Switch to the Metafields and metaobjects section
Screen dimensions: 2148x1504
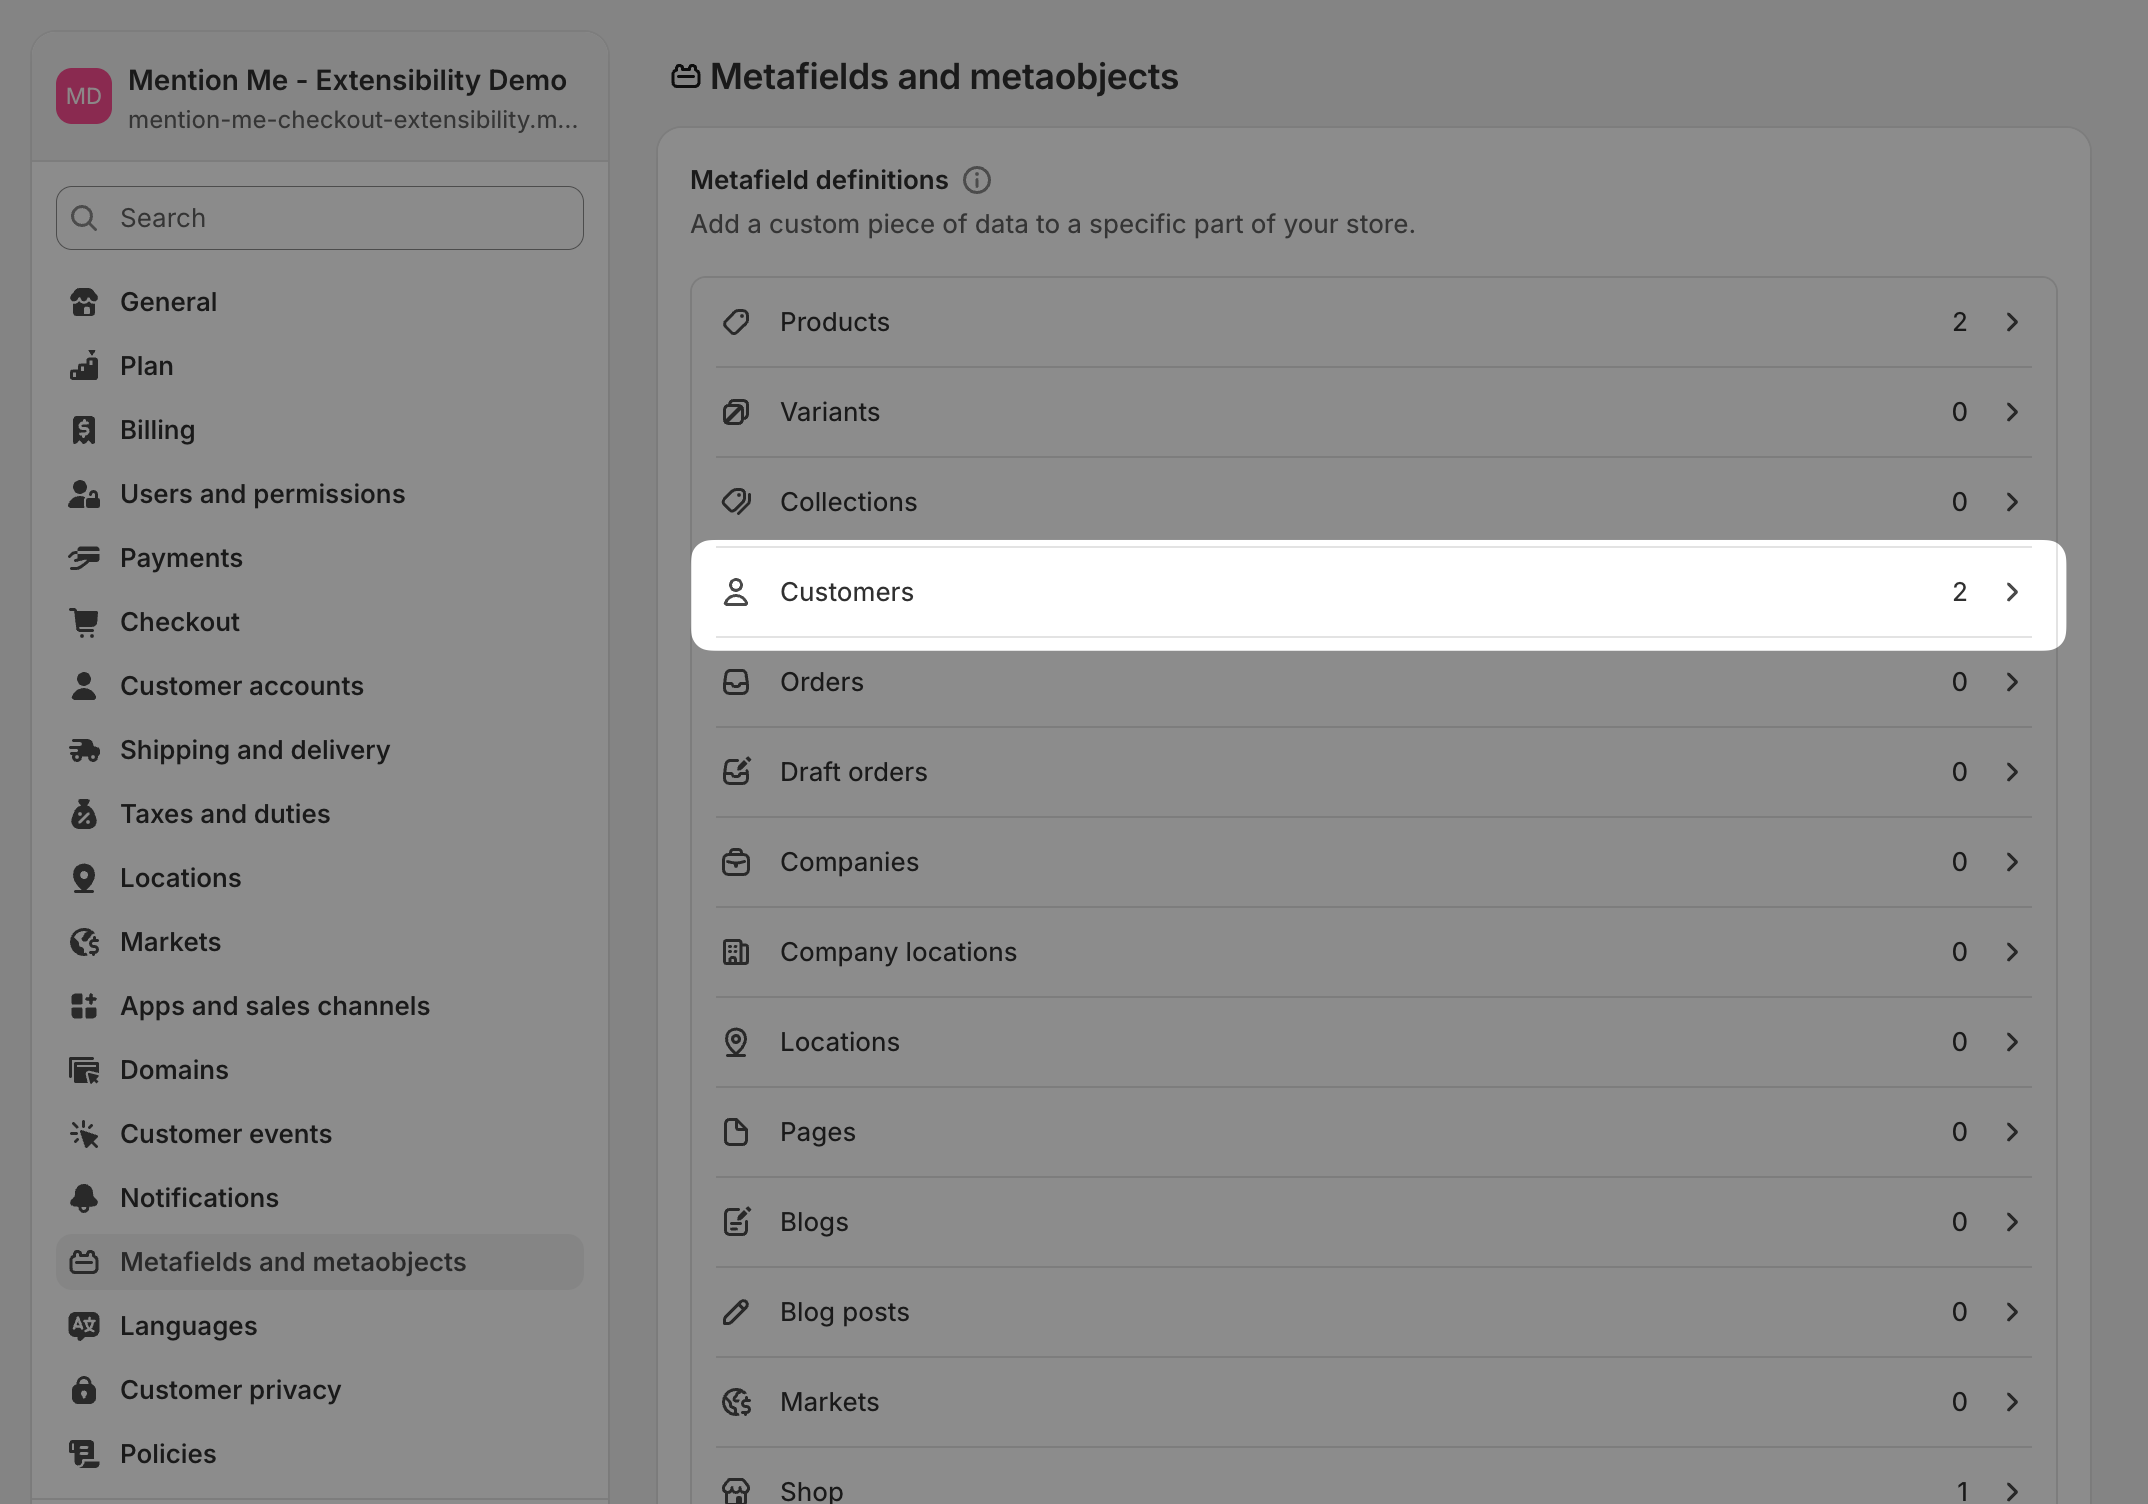click(292, 1262)
